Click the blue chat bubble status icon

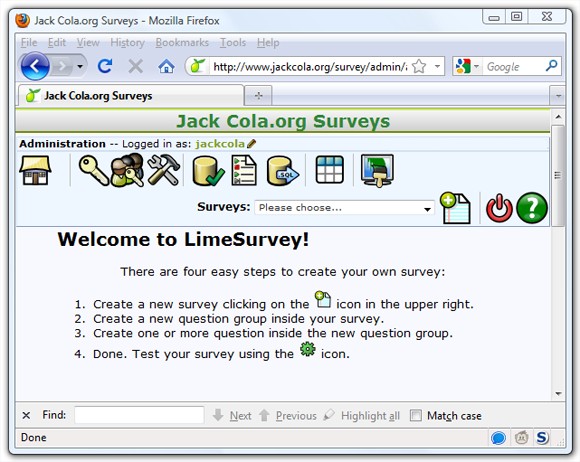click(x=498, y=438)
